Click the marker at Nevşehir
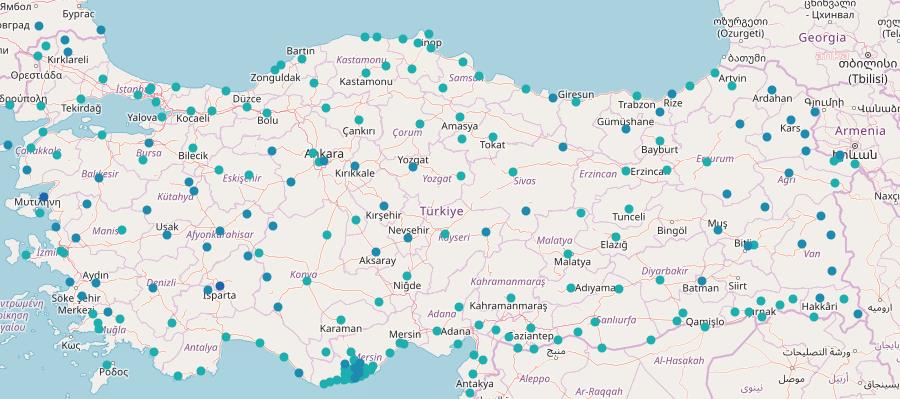 (x=408, y=237)
